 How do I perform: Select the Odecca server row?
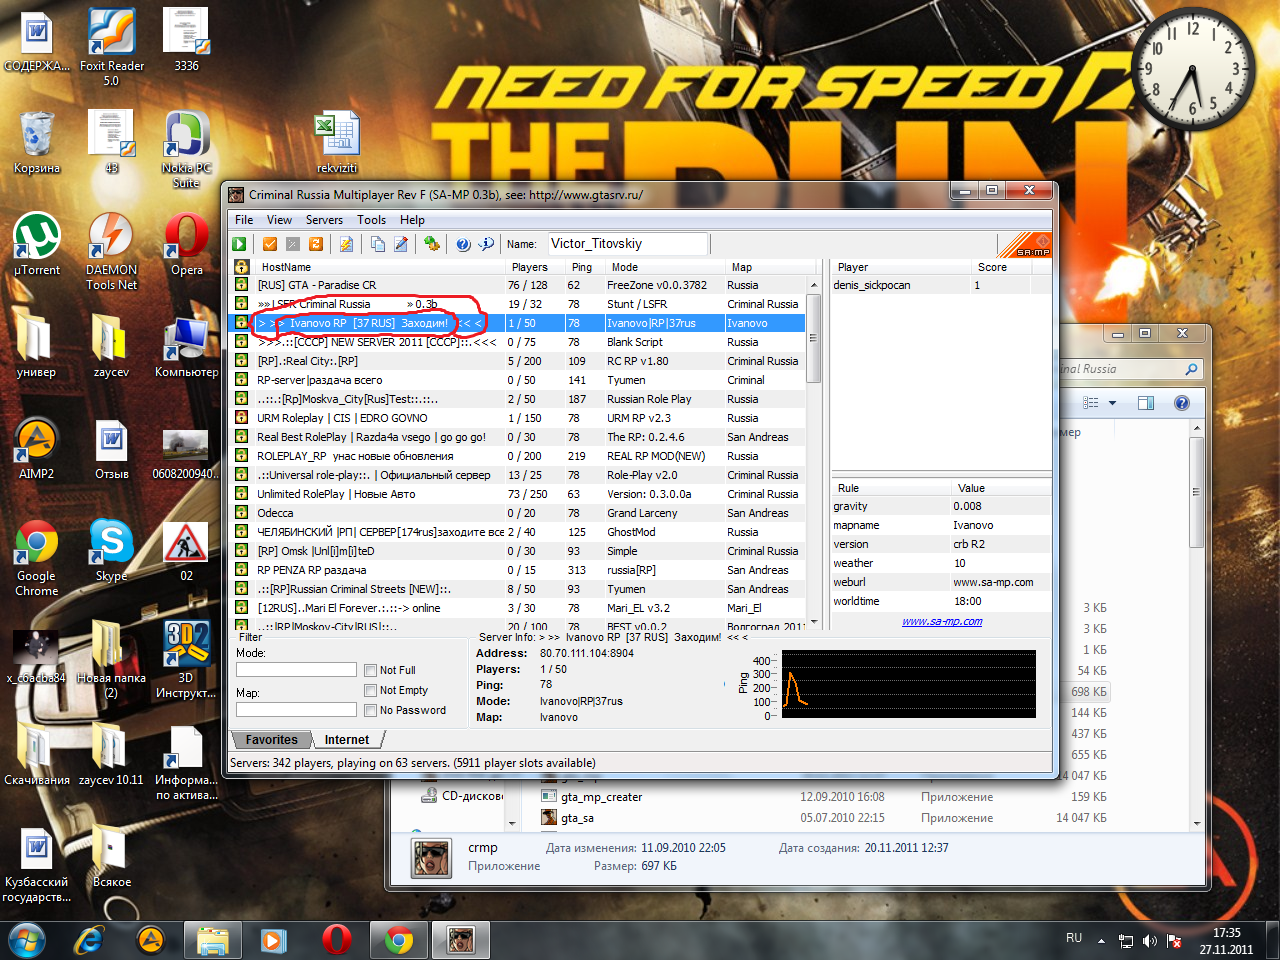(519, 513)
